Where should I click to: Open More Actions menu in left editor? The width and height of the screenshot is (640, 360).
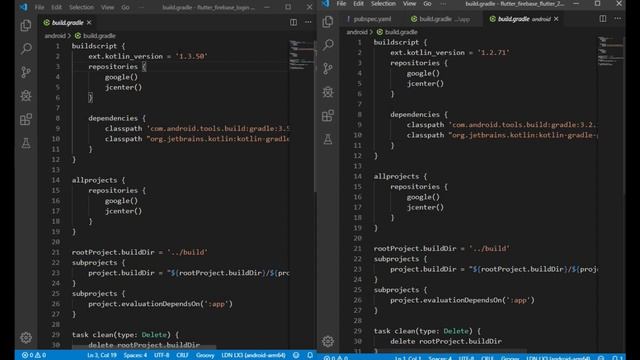(x=308, y=22)
